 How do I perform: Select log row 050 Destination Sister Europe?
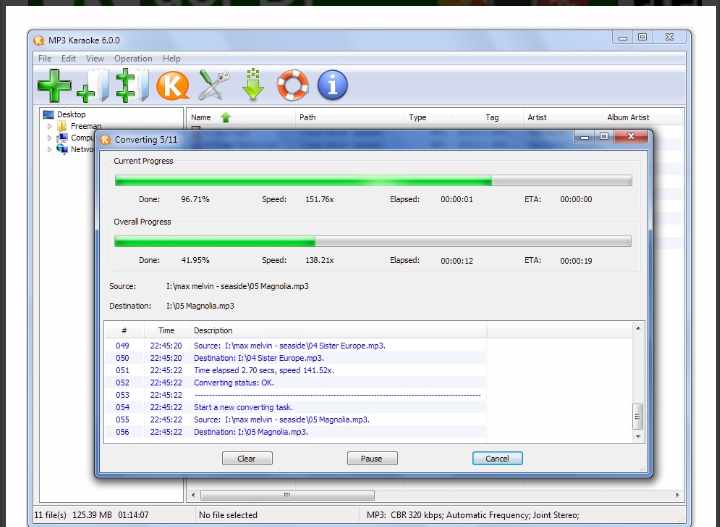tap(296, 358)
